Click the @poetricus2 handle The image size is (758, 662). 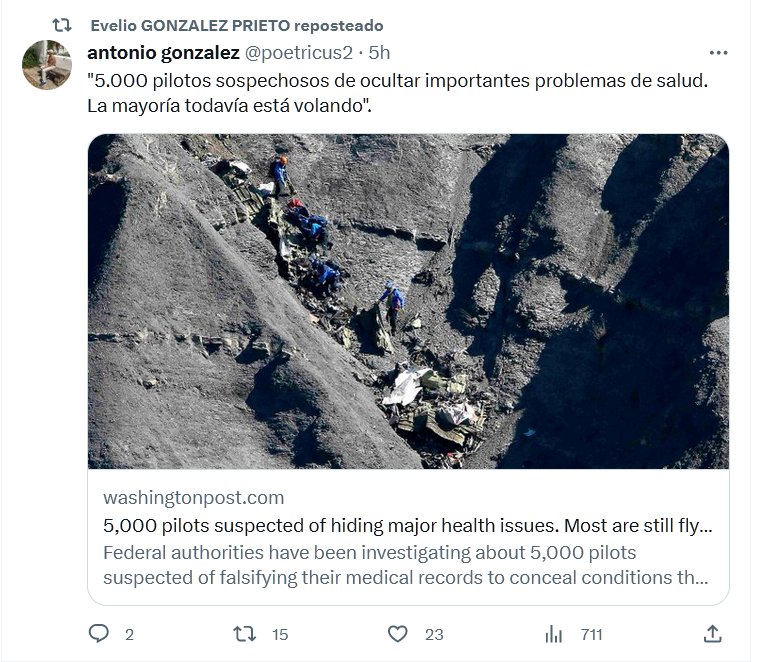(x=299, y=52)
